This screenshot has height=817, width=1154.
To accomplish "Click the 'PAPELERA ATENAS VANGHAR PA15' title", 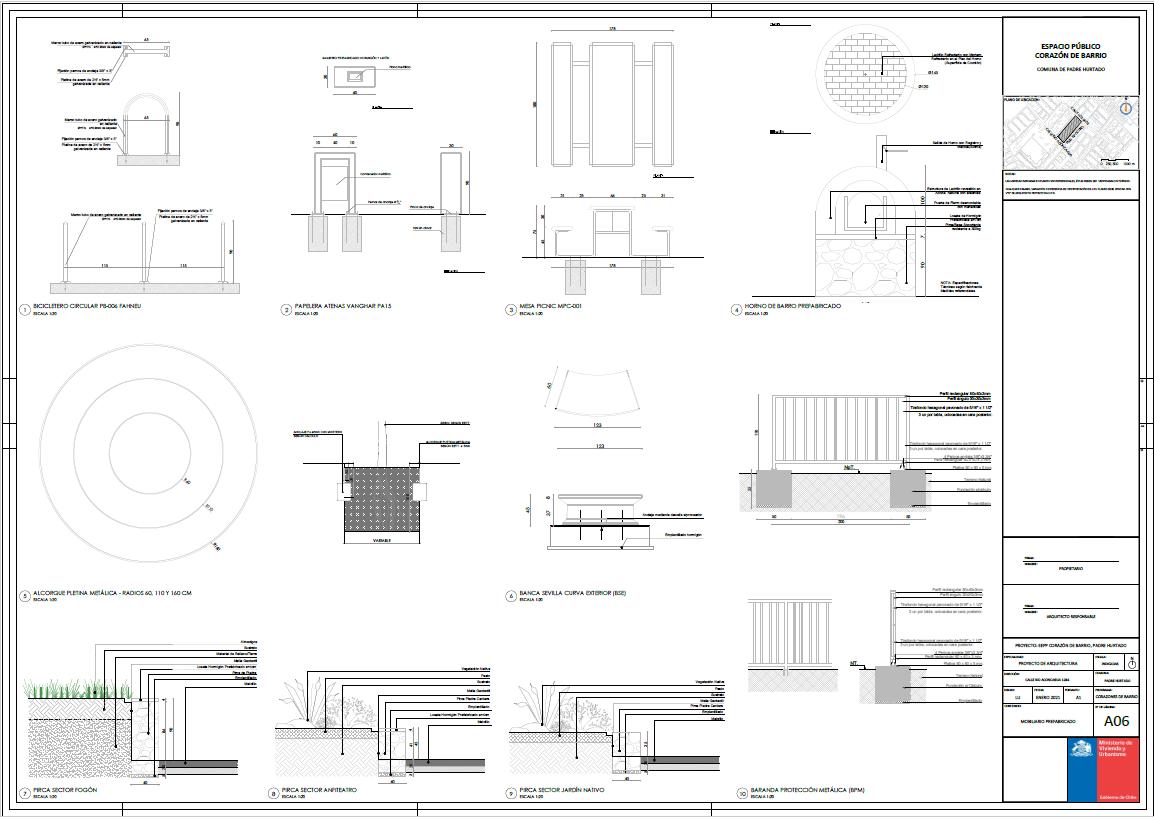I will click(342, 306).
